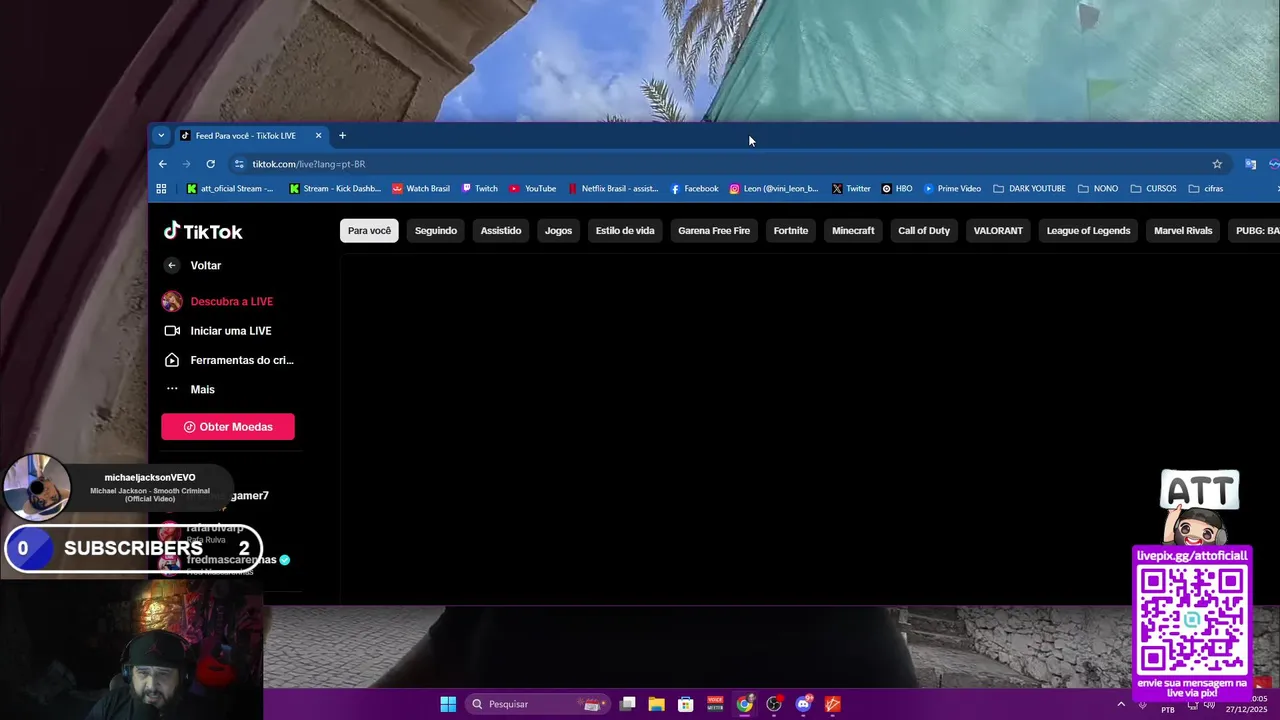Open the Leon Instagram bookmark

(774, 189)
